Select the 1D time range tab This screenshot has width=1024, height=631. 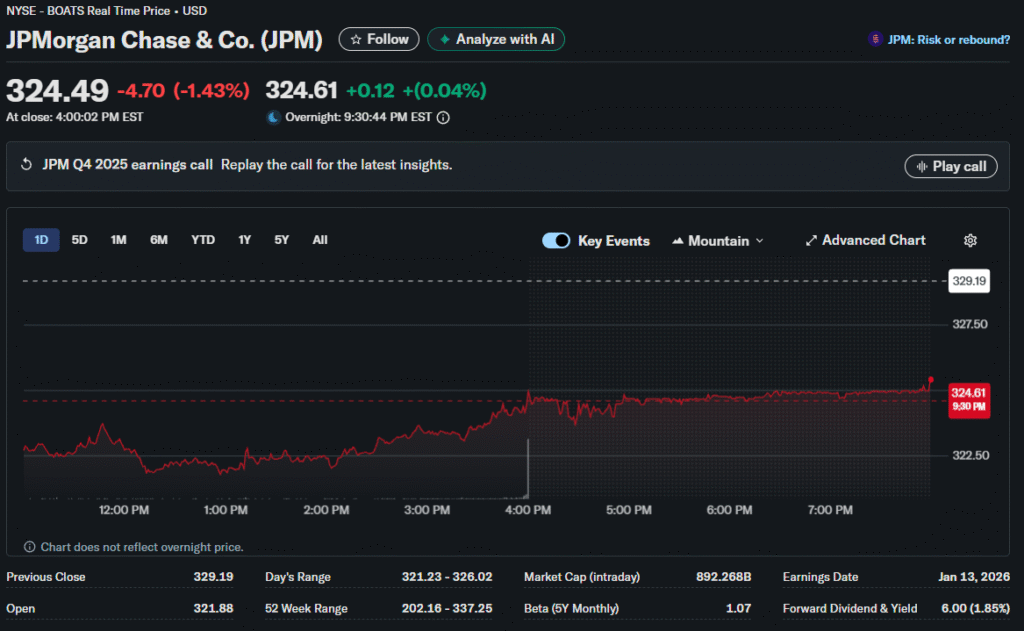41,240
